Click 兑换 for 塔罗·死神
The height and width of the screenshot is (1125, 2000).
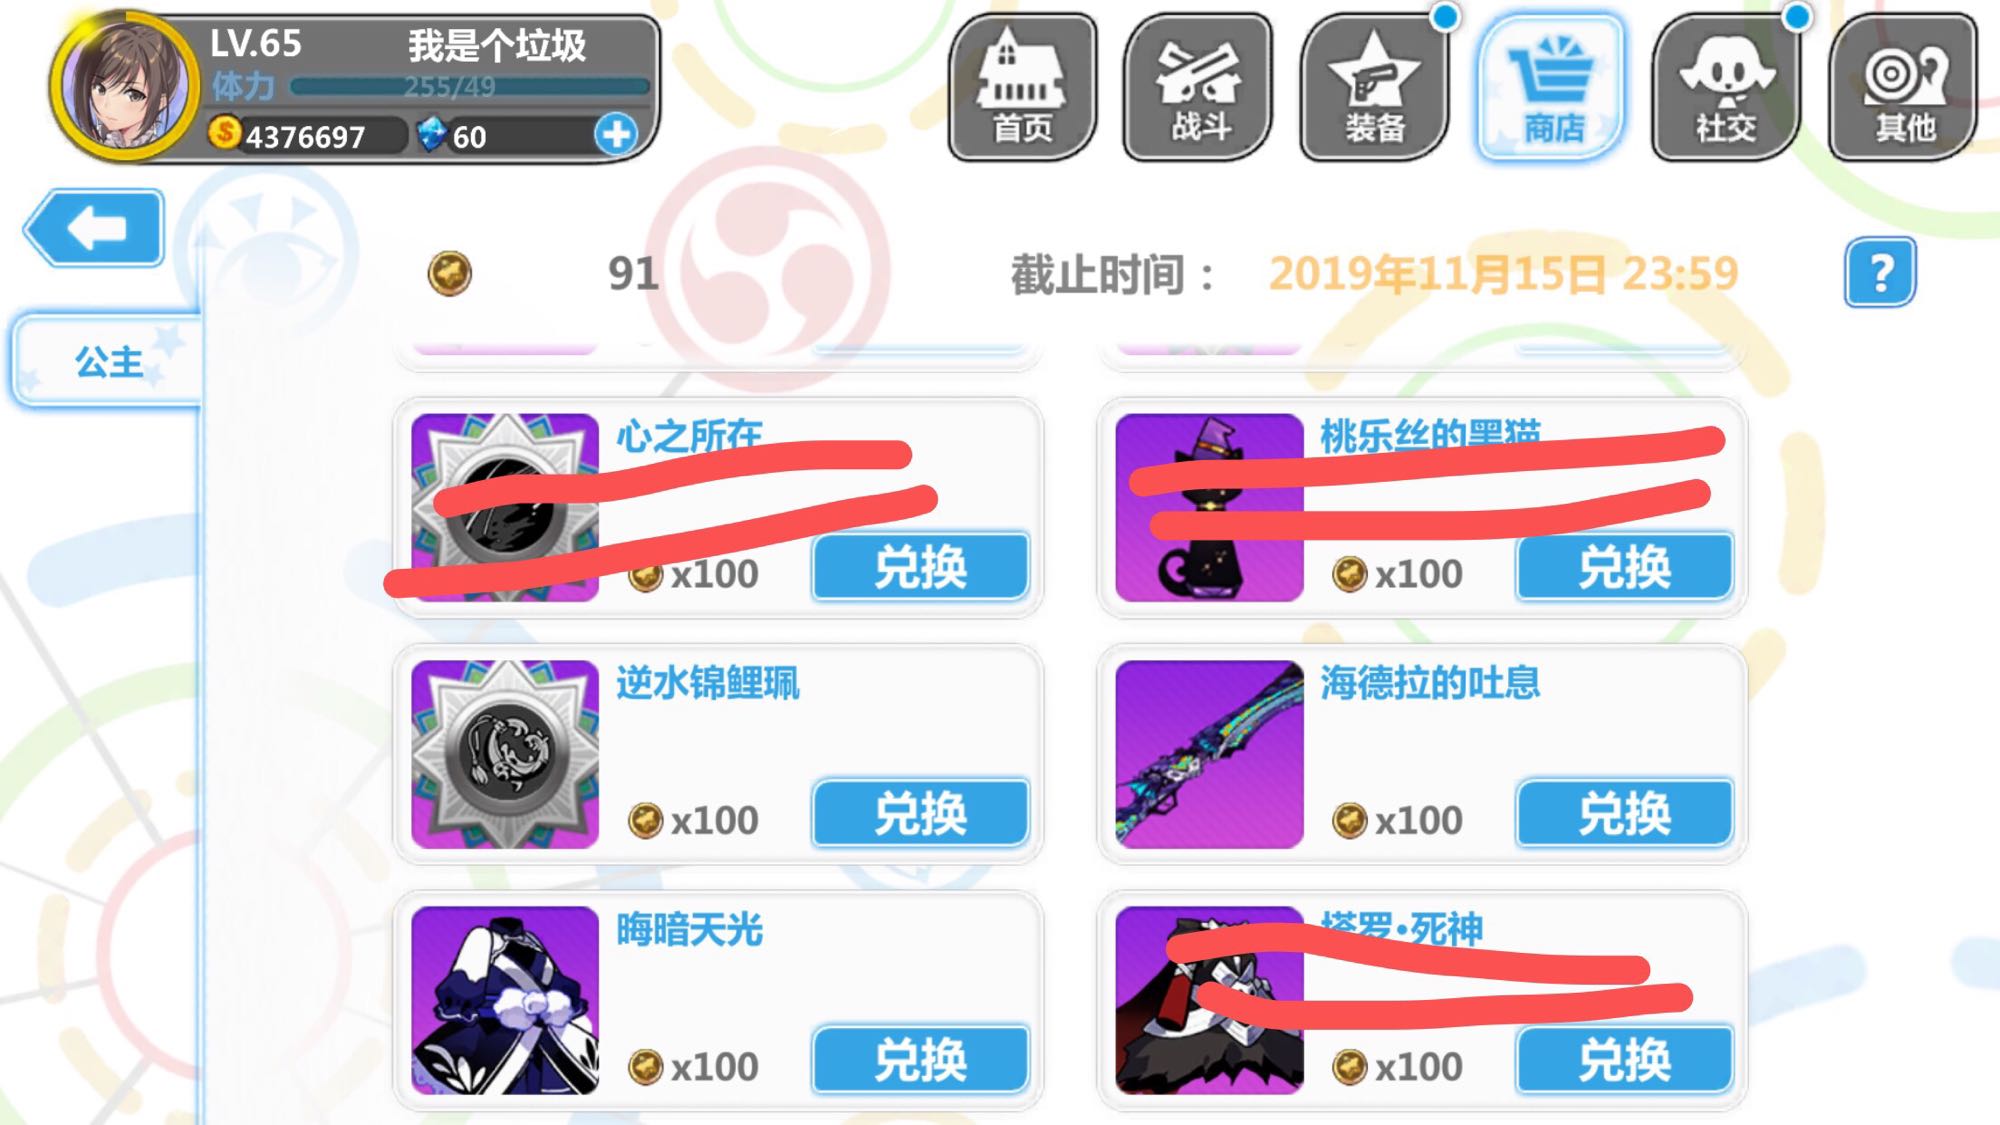pyautogui.click(x=1625, y=1059)
